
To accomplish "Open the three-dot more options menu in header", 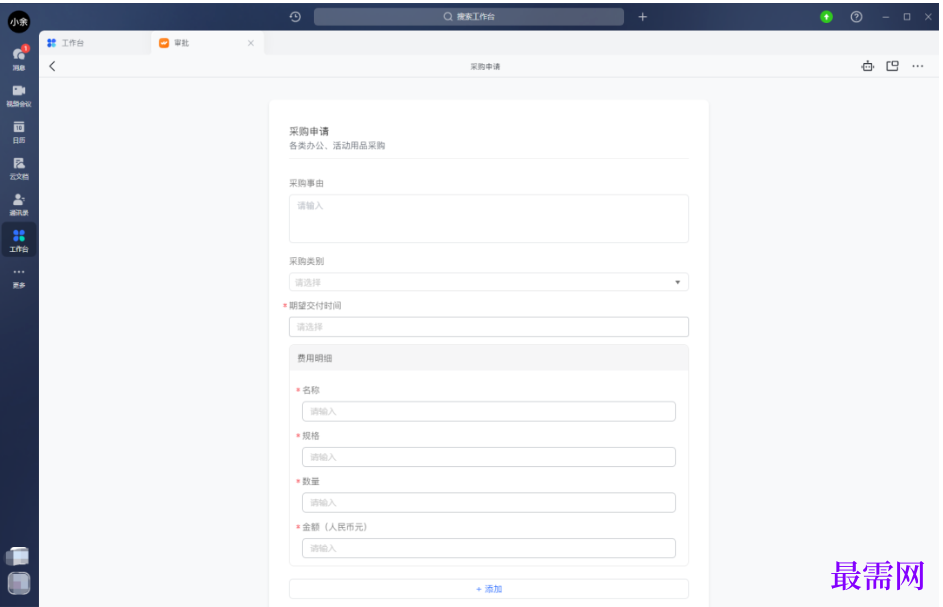I will [x=917, y=66].
